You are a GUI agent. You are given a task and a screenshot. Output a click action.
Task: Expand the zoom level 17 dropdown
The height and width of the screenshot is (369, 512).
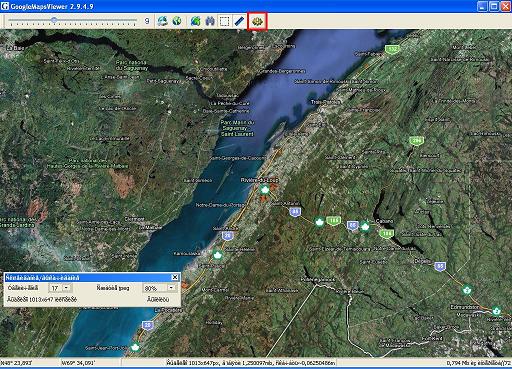click(x=67, y=288)
